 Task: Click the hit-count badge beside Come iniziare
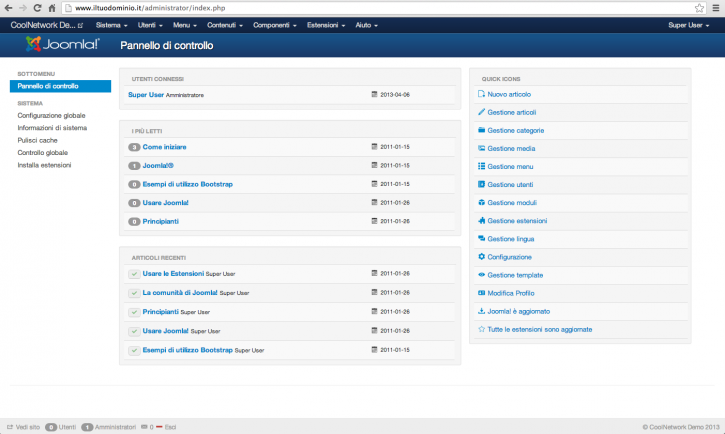point(134,147)
